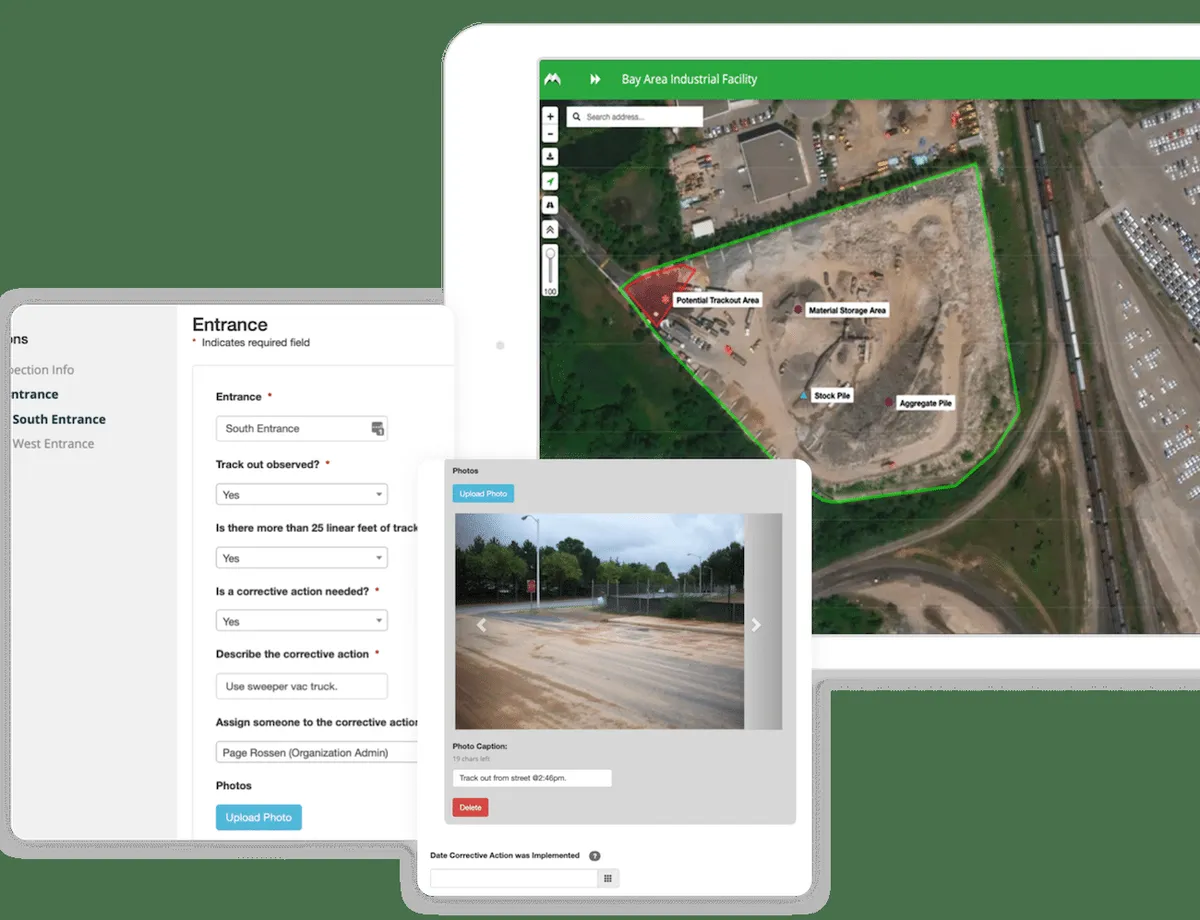Click the list icon in Entrance field
Image resolution: width=1200 pixels, height=920 pixels.
coord(377,428)
